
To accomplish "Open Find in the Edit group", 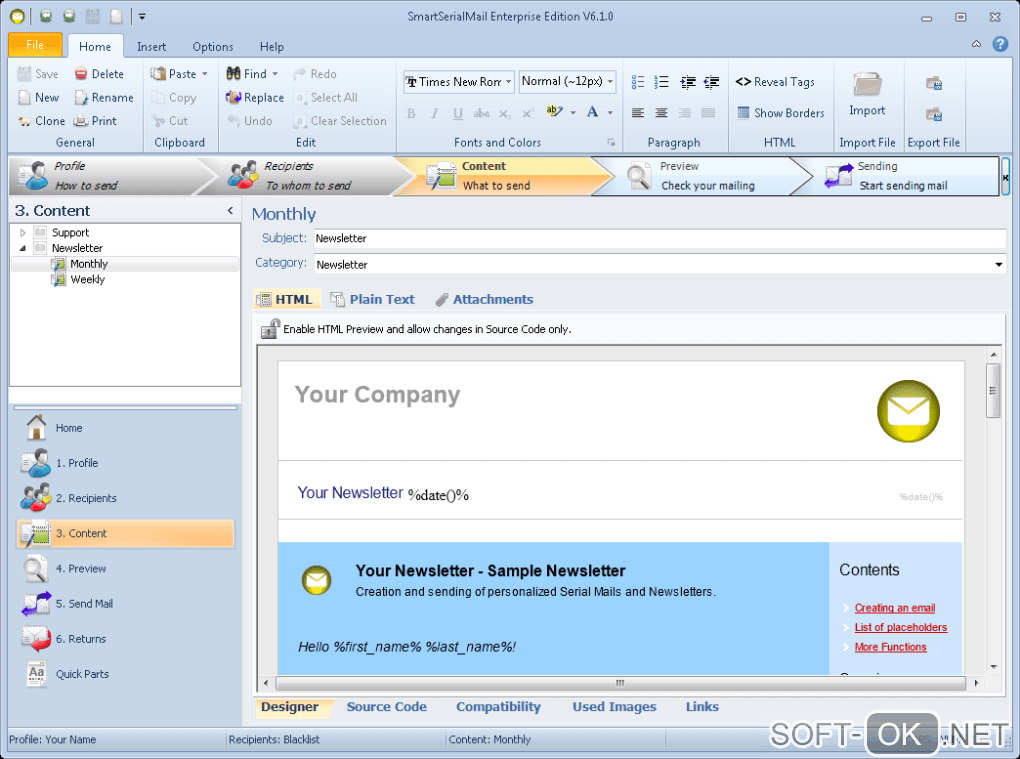I will tap(247, 73).
